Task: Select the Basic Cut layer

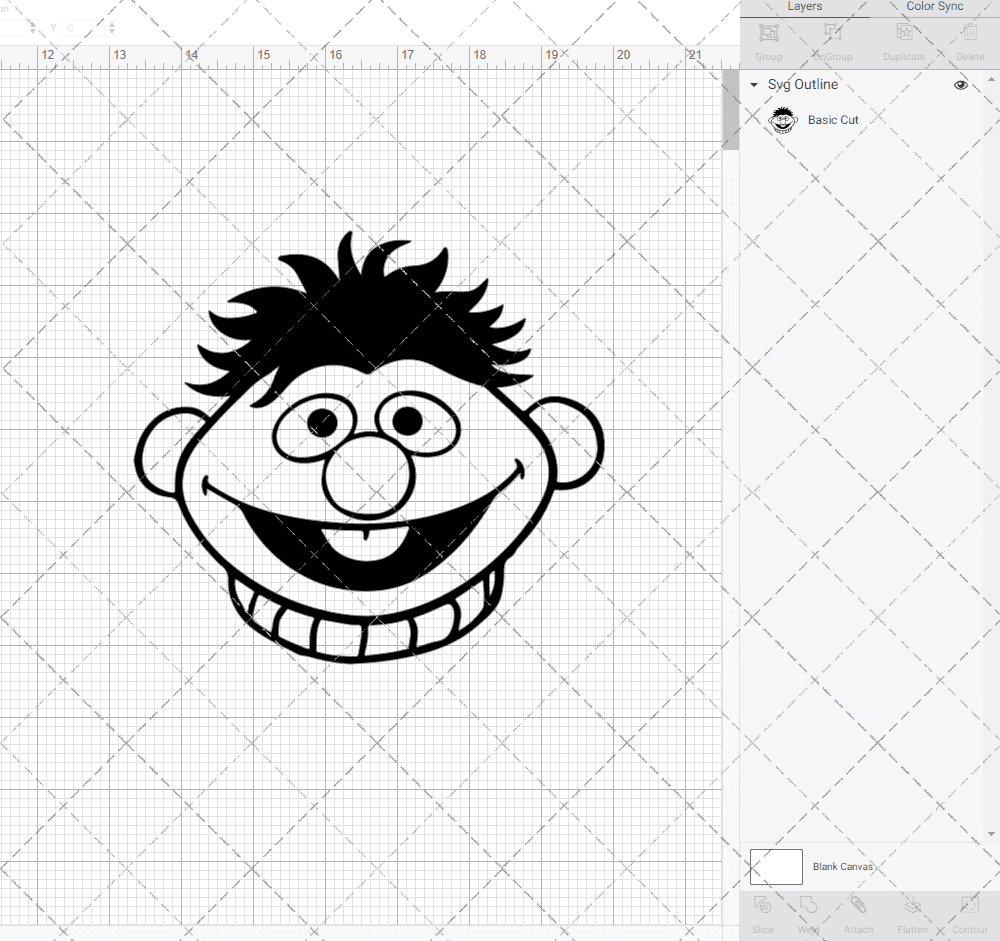Action: click(833, 119)
